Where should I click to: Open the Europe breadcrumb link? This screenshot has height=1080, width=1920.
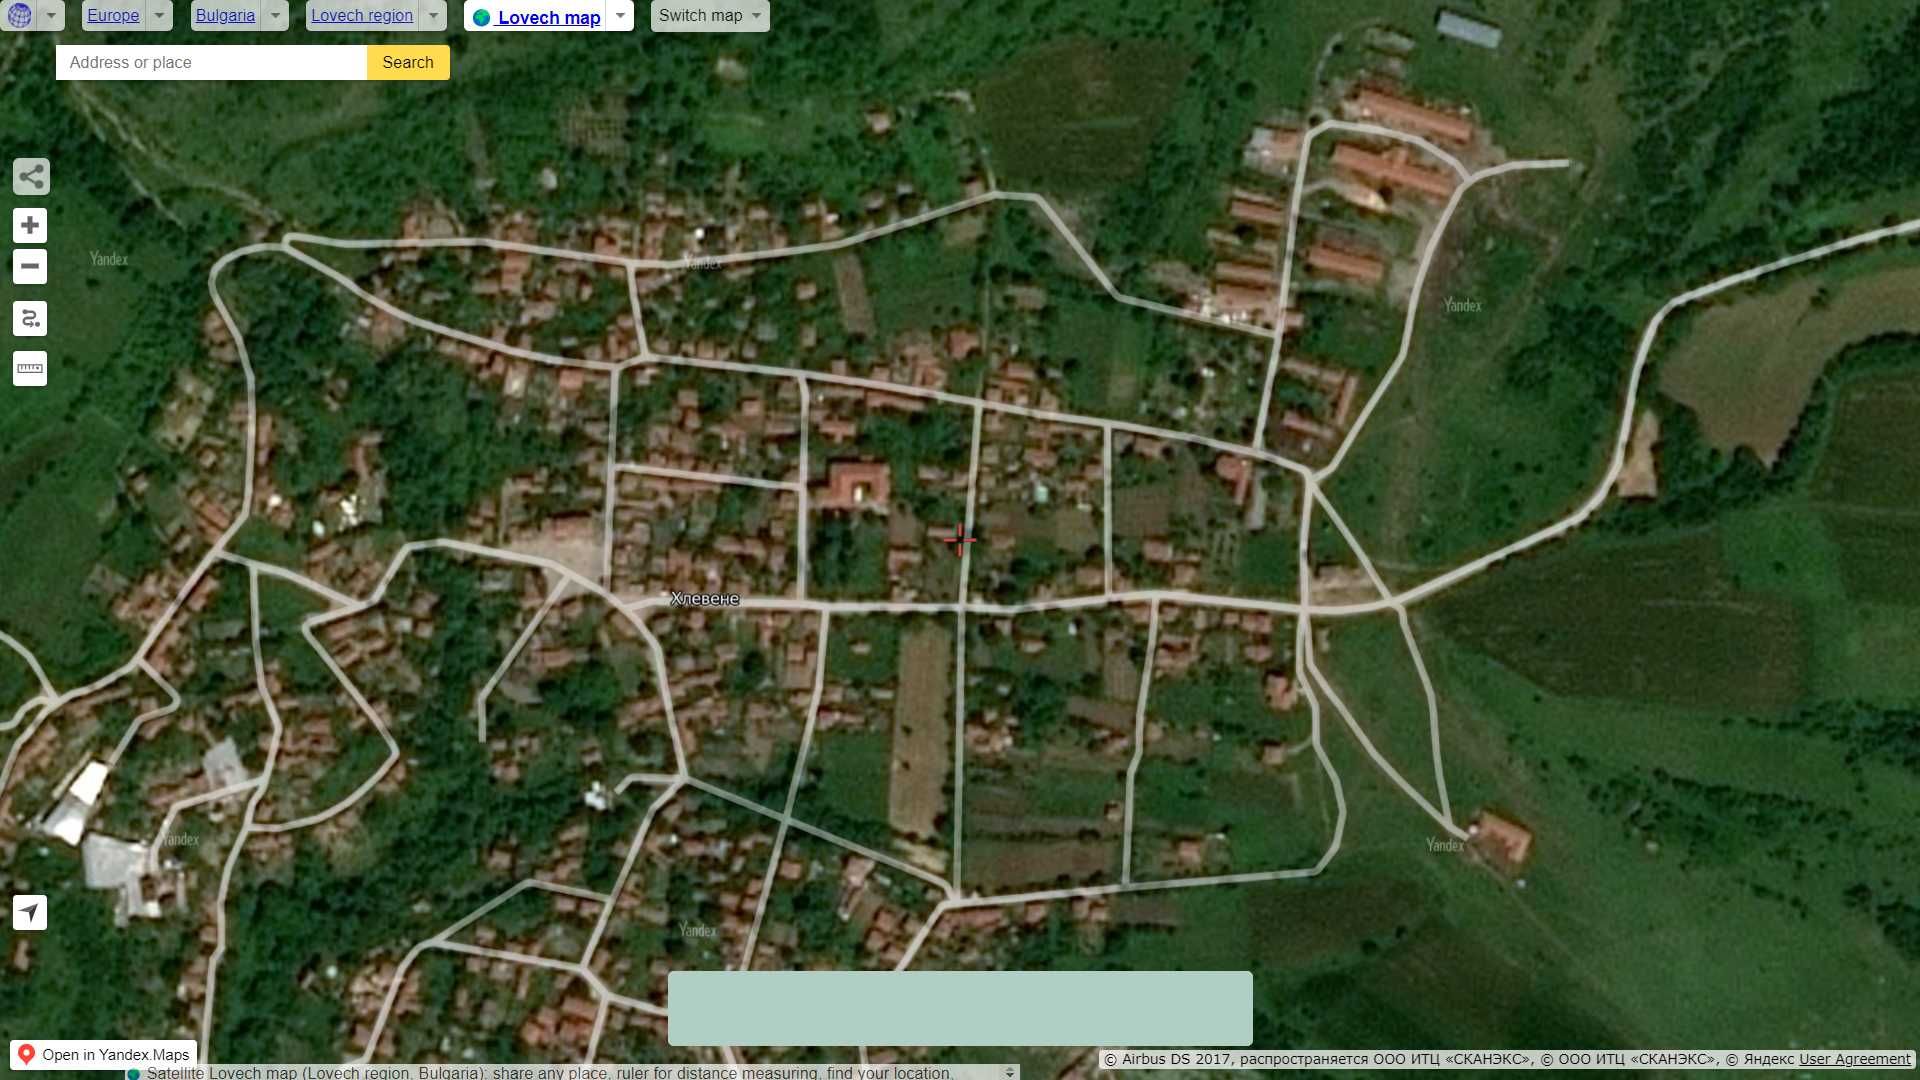pyautogui.click(x=113, y=16)
